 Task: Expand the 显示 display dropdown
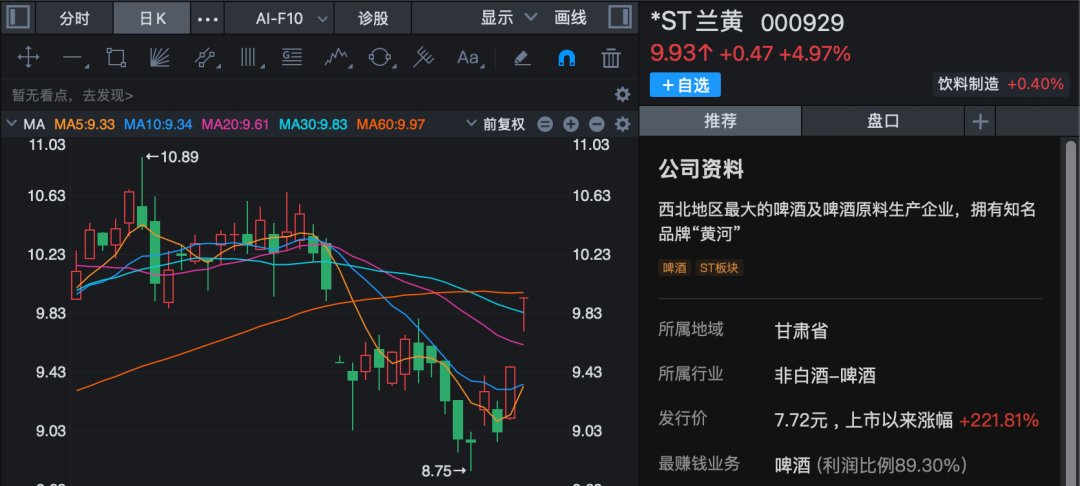(x=508, y=18)
